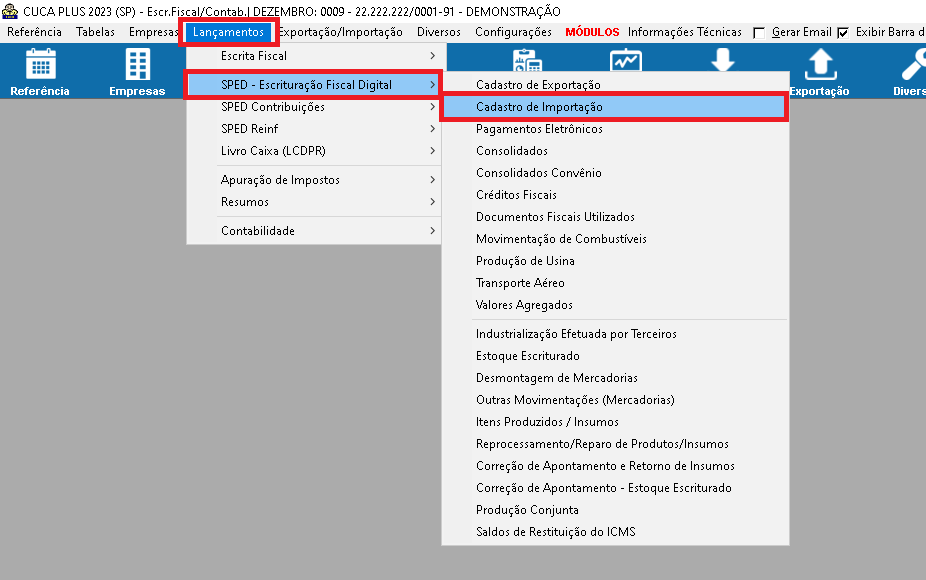Untick the Exibir Barra checkbox
This screenshot has width=926, height=580.
[x=843, y=32]
